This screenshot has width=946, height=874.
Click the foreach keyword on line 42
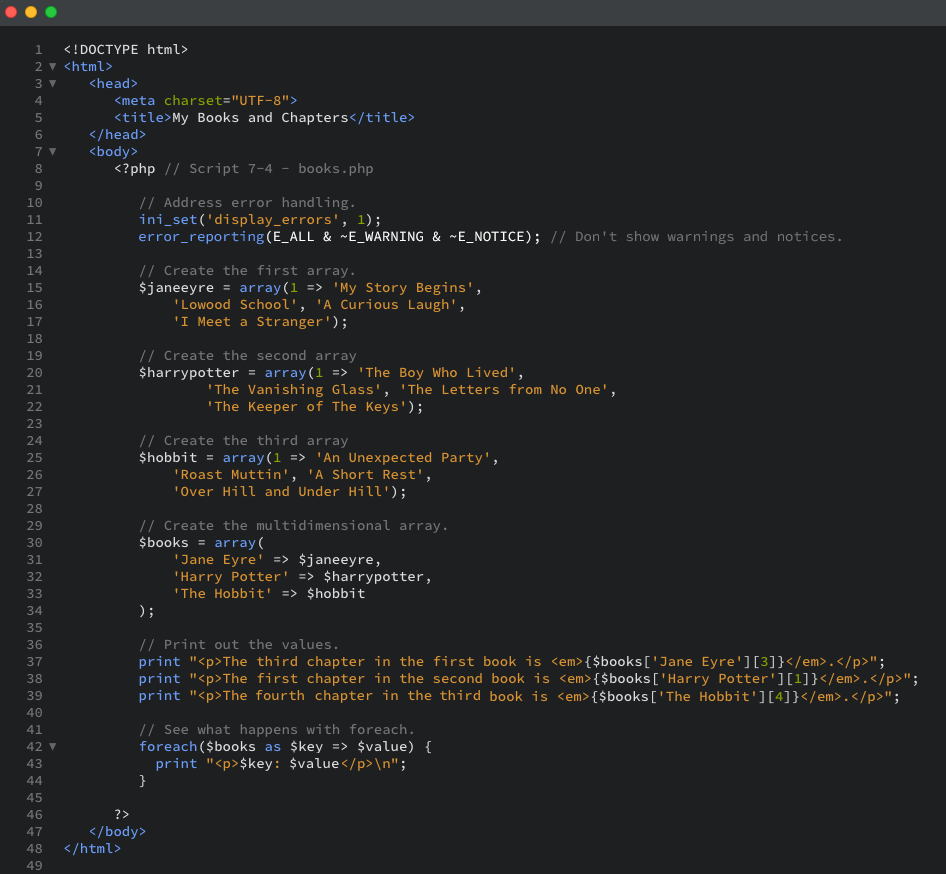(168, 746)
